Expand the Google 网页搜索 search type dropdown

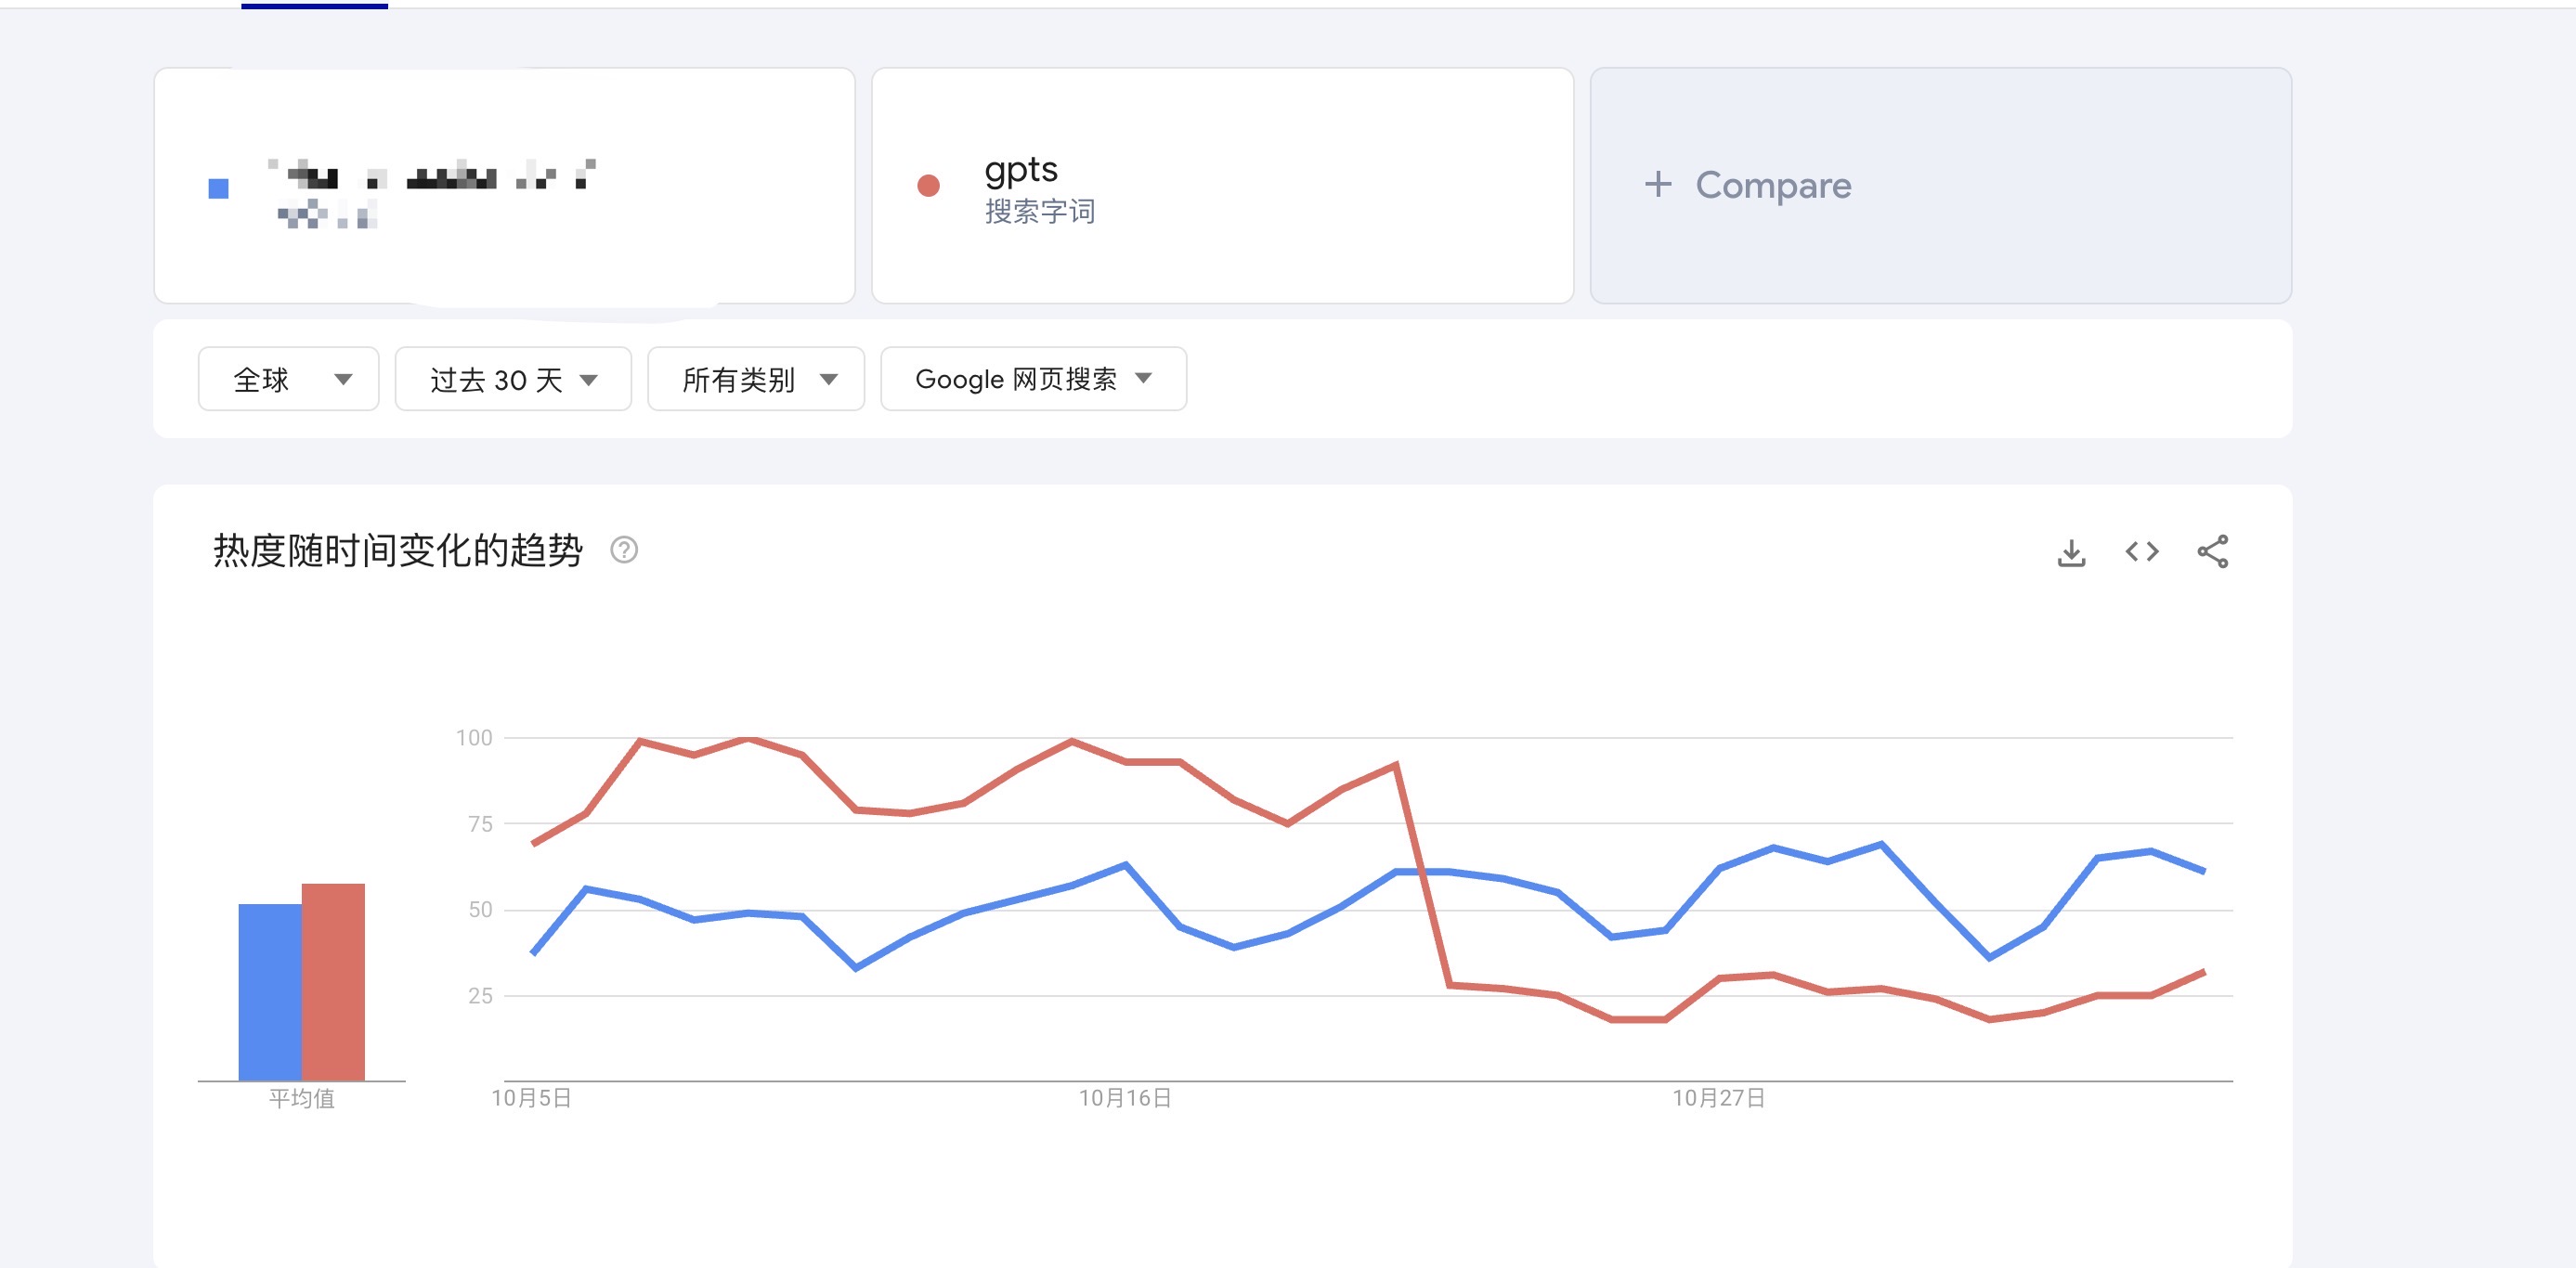pos(1033,379)
